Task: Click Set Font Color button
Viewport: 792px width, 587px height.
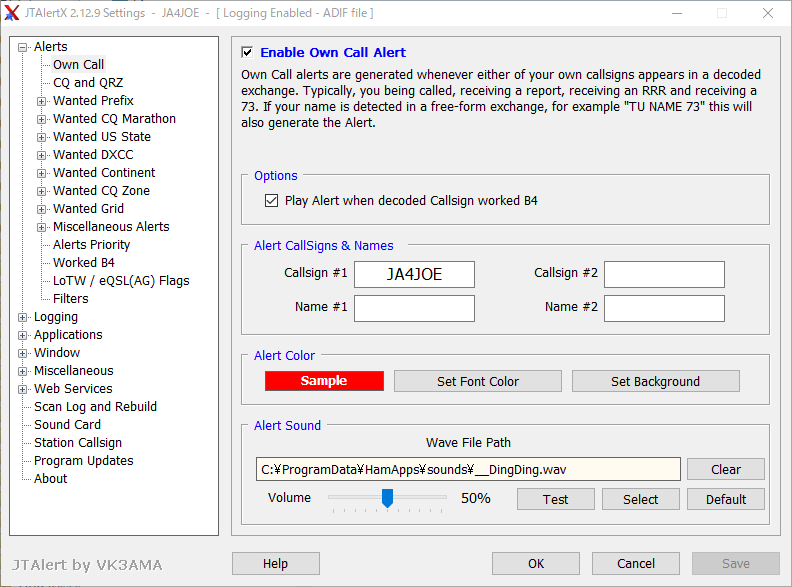Action: click(x=478, y=381)
